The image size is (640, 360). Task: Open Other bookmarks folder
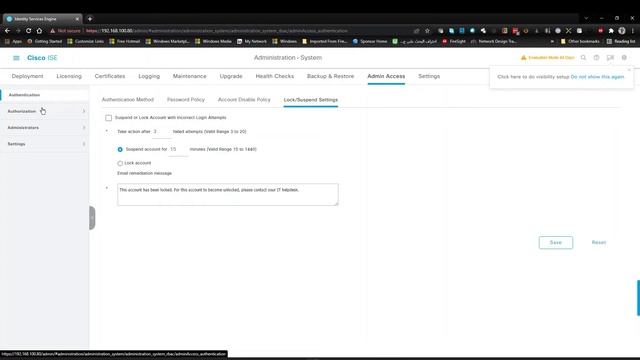580,41
